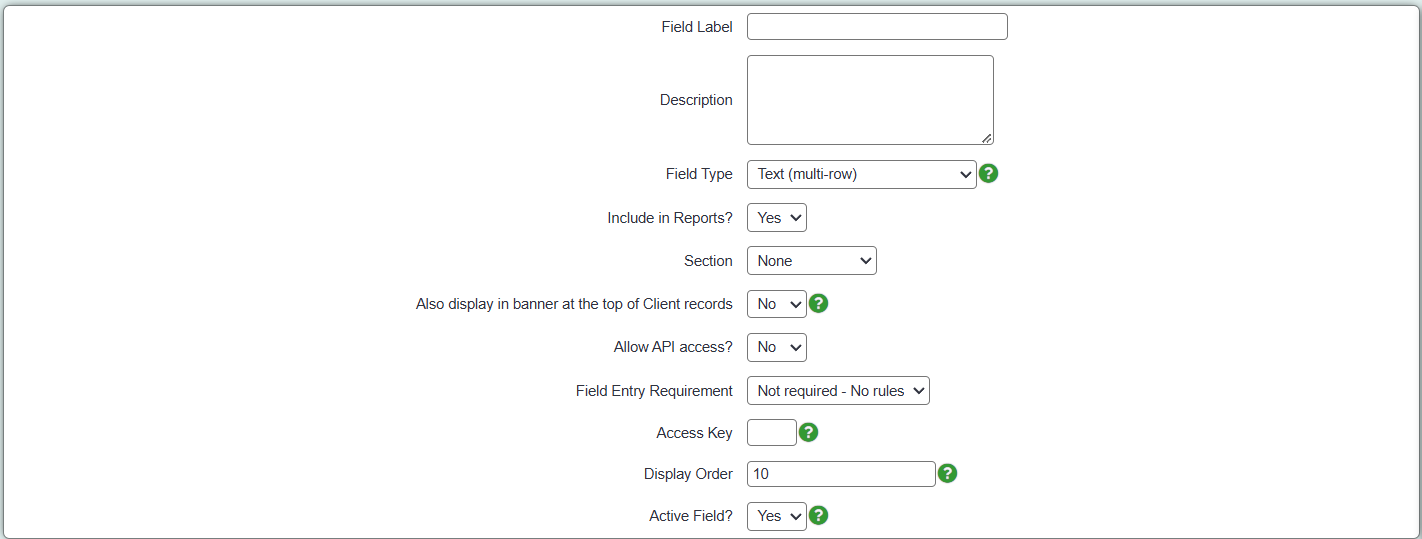This screenshot has width=1422, height=539.
Task: Click the Display Order field containing 10
Action: tap(841, 474)
